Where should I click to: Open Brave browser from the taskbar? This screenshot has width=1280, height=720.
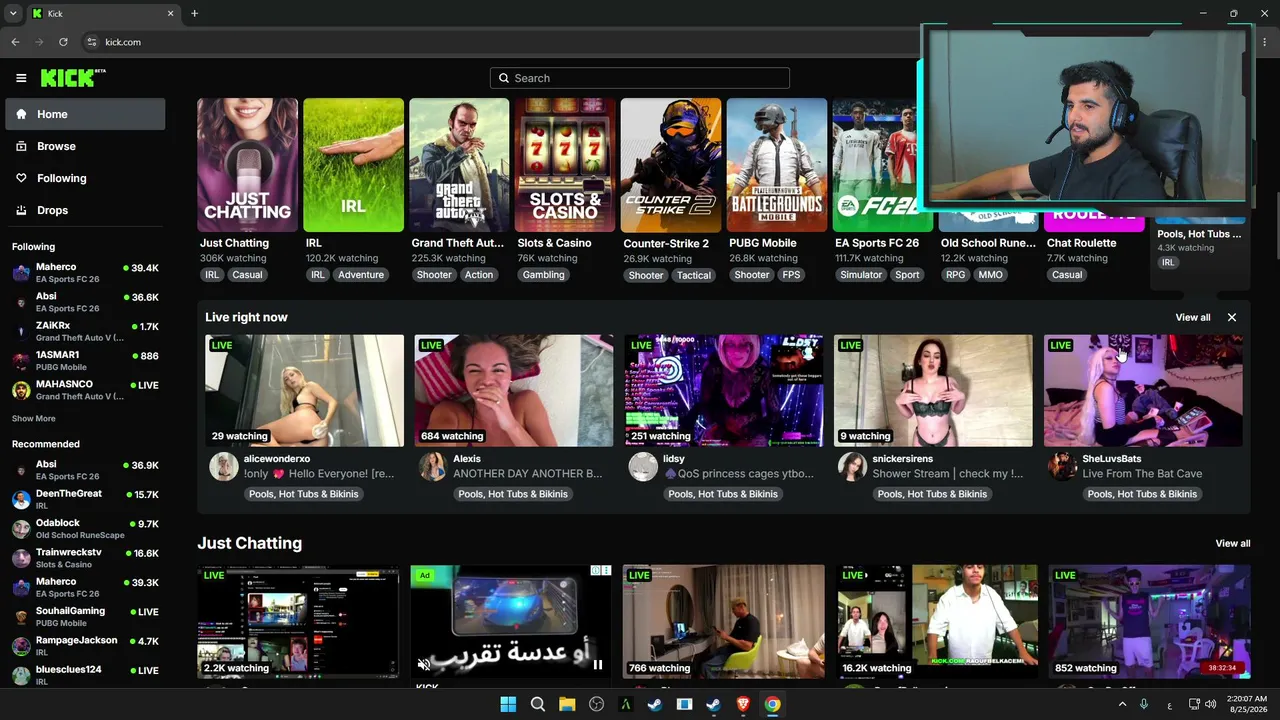743,704
